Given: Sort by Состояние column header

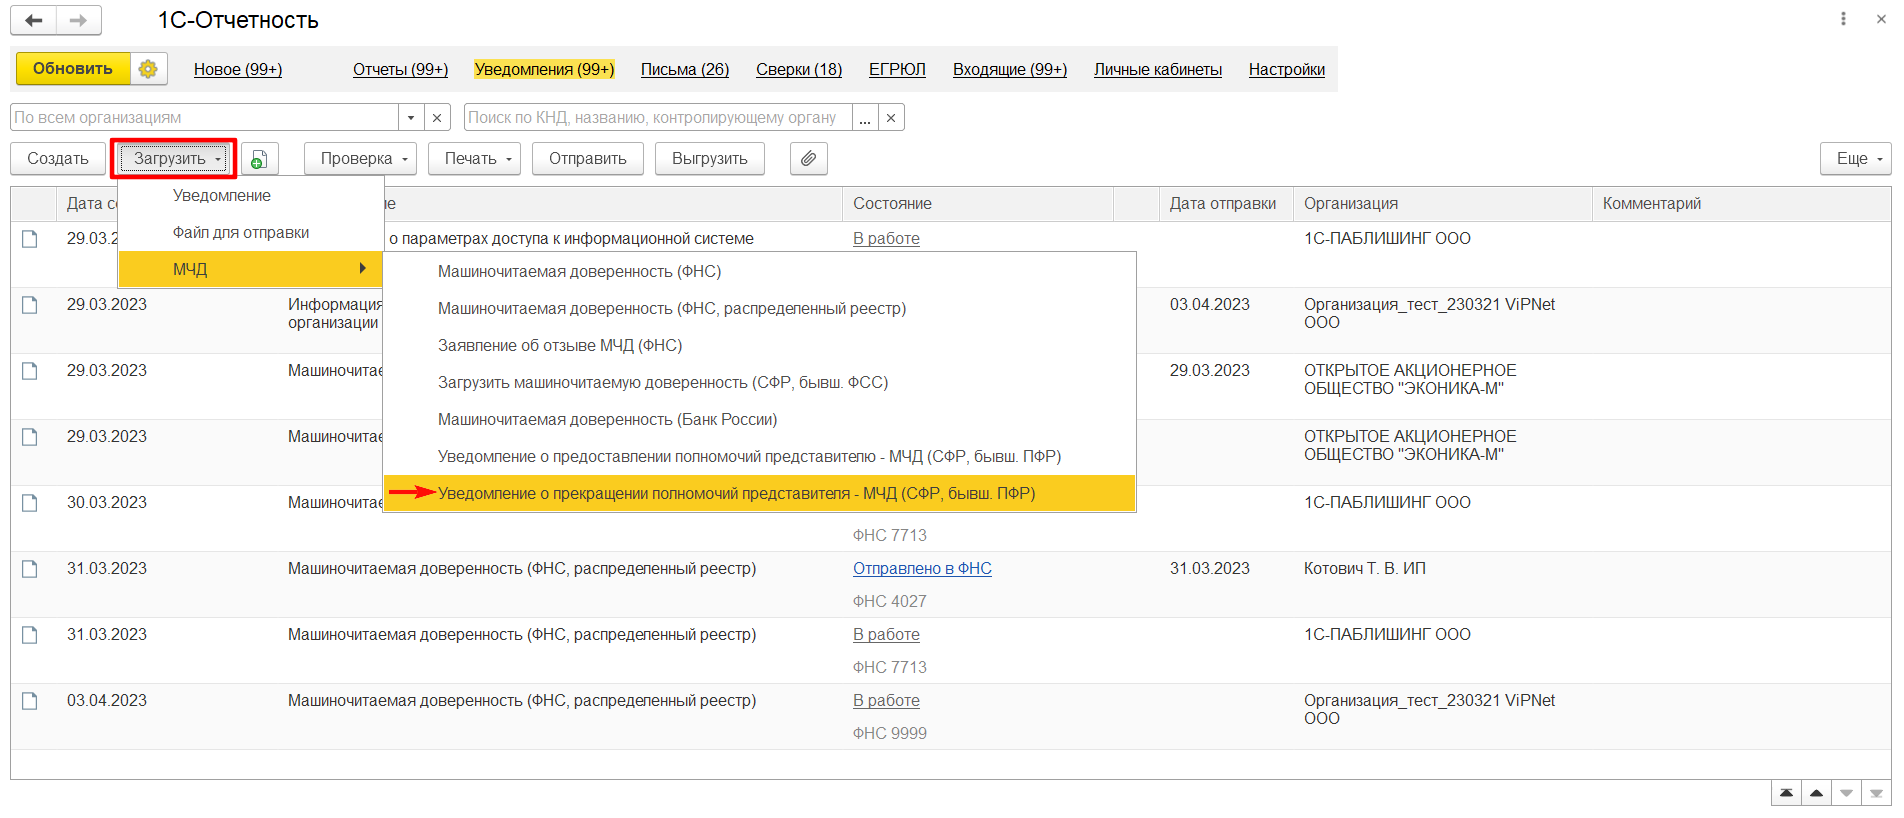Looking at the screenshot, I should point(978,204).
